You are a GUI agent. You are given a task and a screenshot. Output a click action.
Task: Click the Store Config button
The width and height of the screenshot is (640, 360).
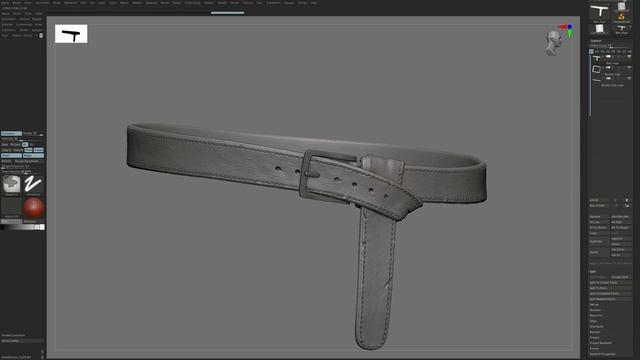pyautogui.click(x=22, y=340)
